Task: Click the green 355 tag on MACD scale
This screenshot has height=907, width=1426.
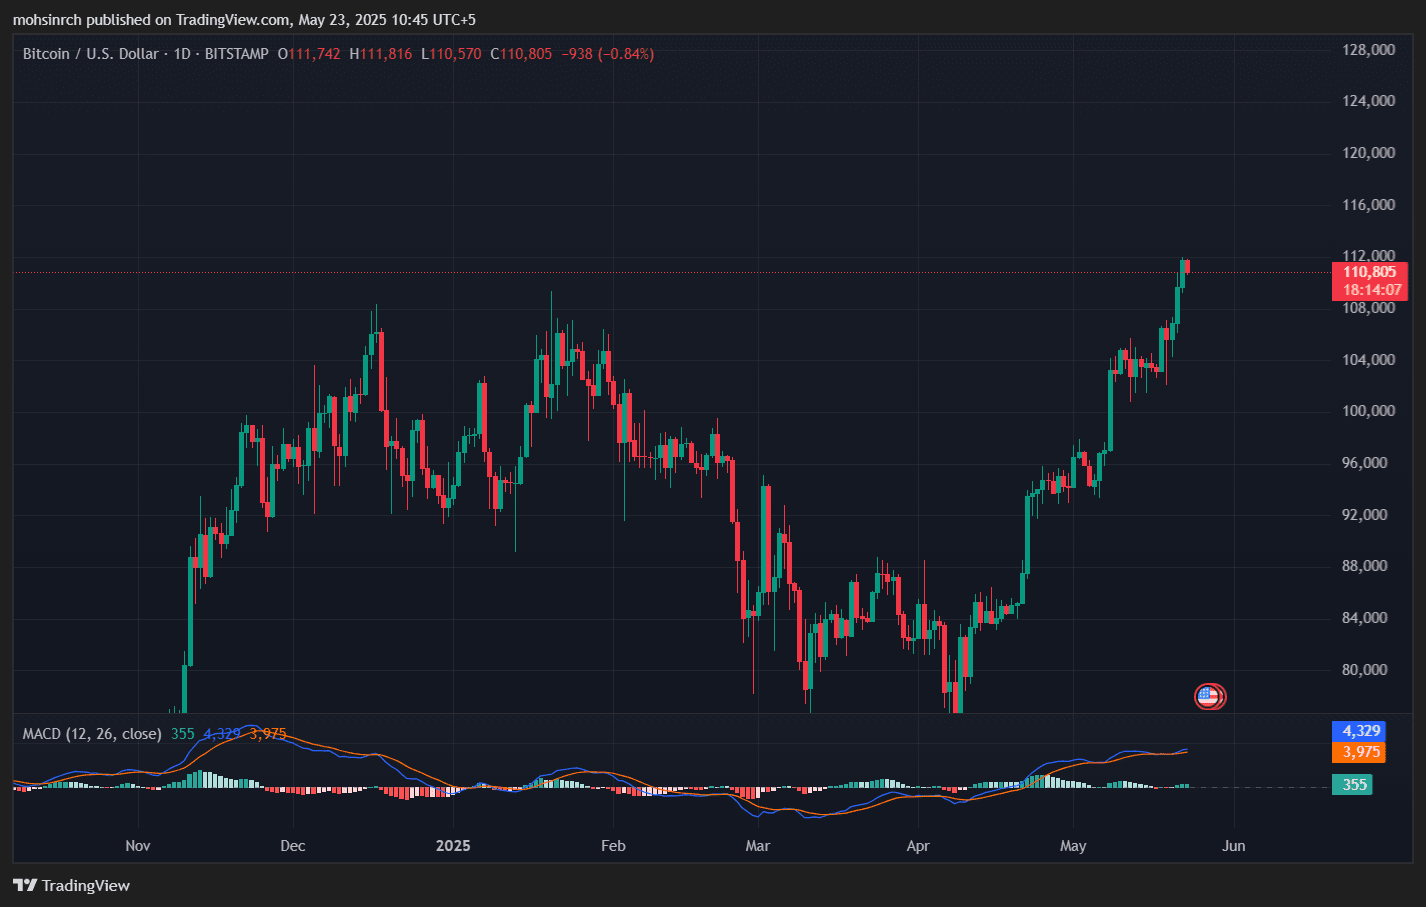Action: (x=1352, y=785)
